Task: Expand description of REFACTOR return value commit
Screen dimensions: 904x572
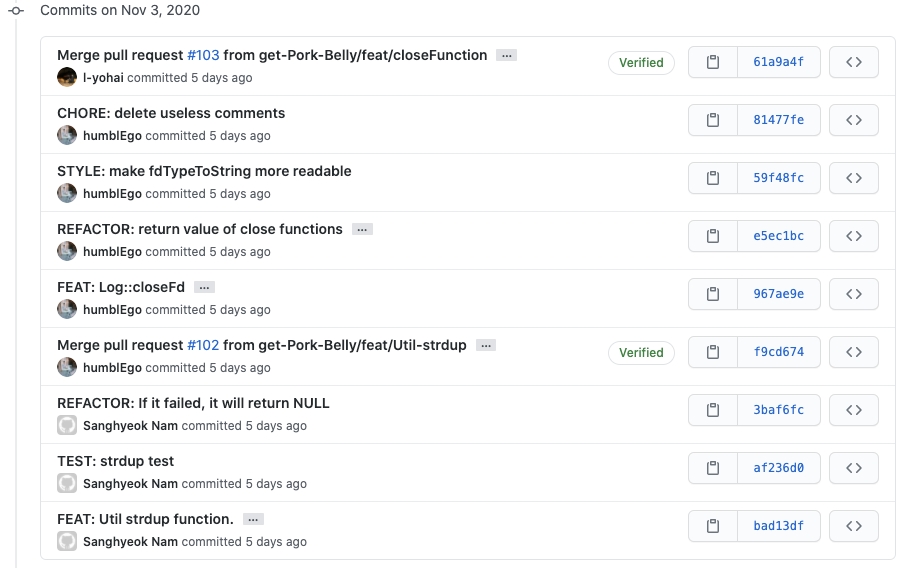Action: click(362, 230)
